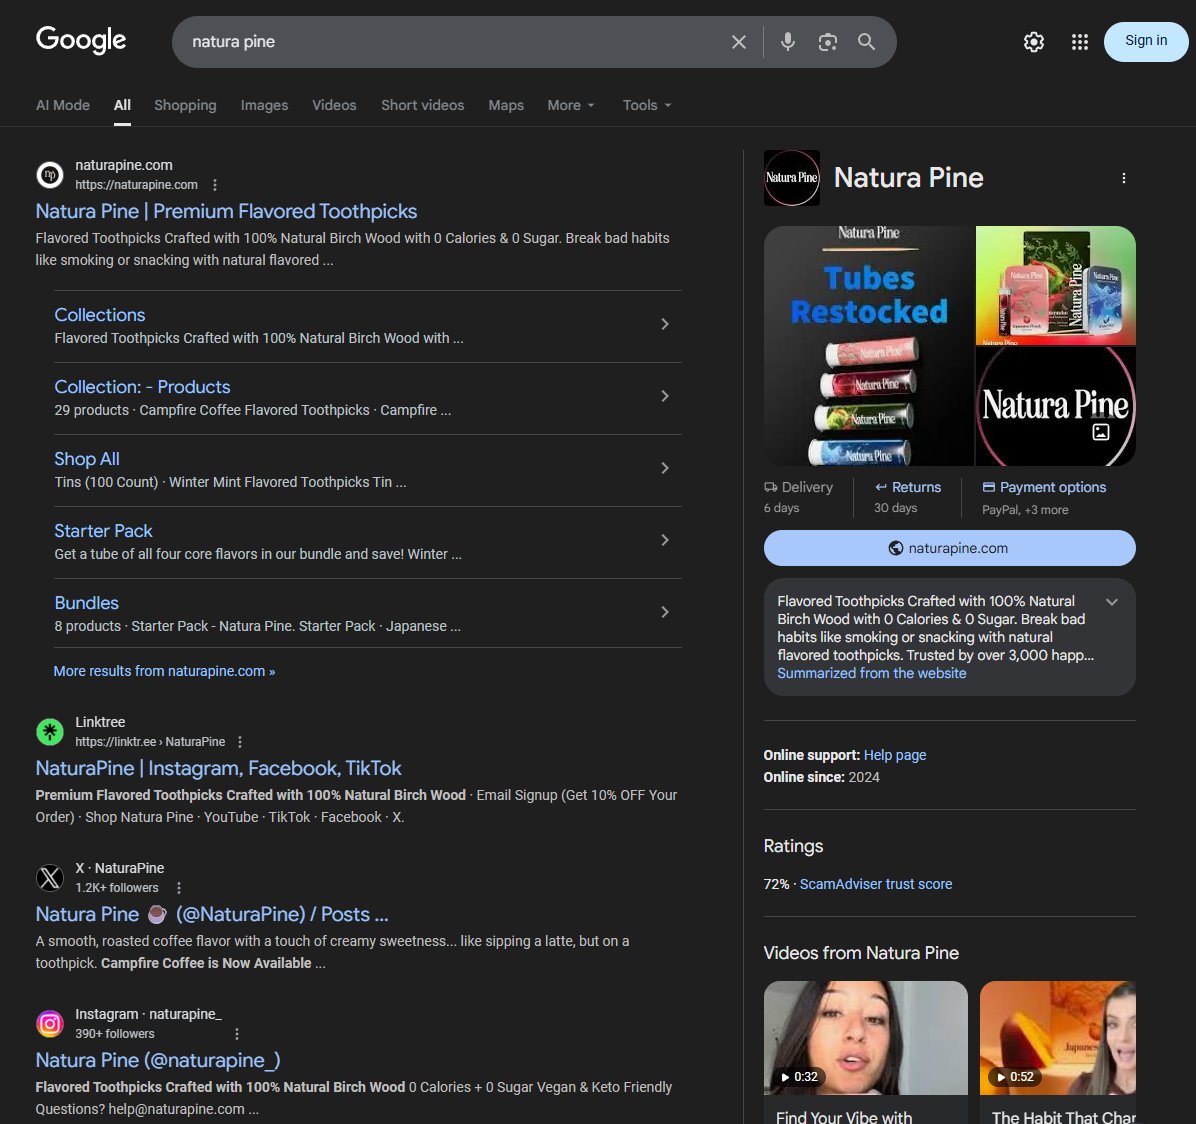Click Summarized from the website link
This screenshot has width=1196, height=1124.
click(872, 673)
